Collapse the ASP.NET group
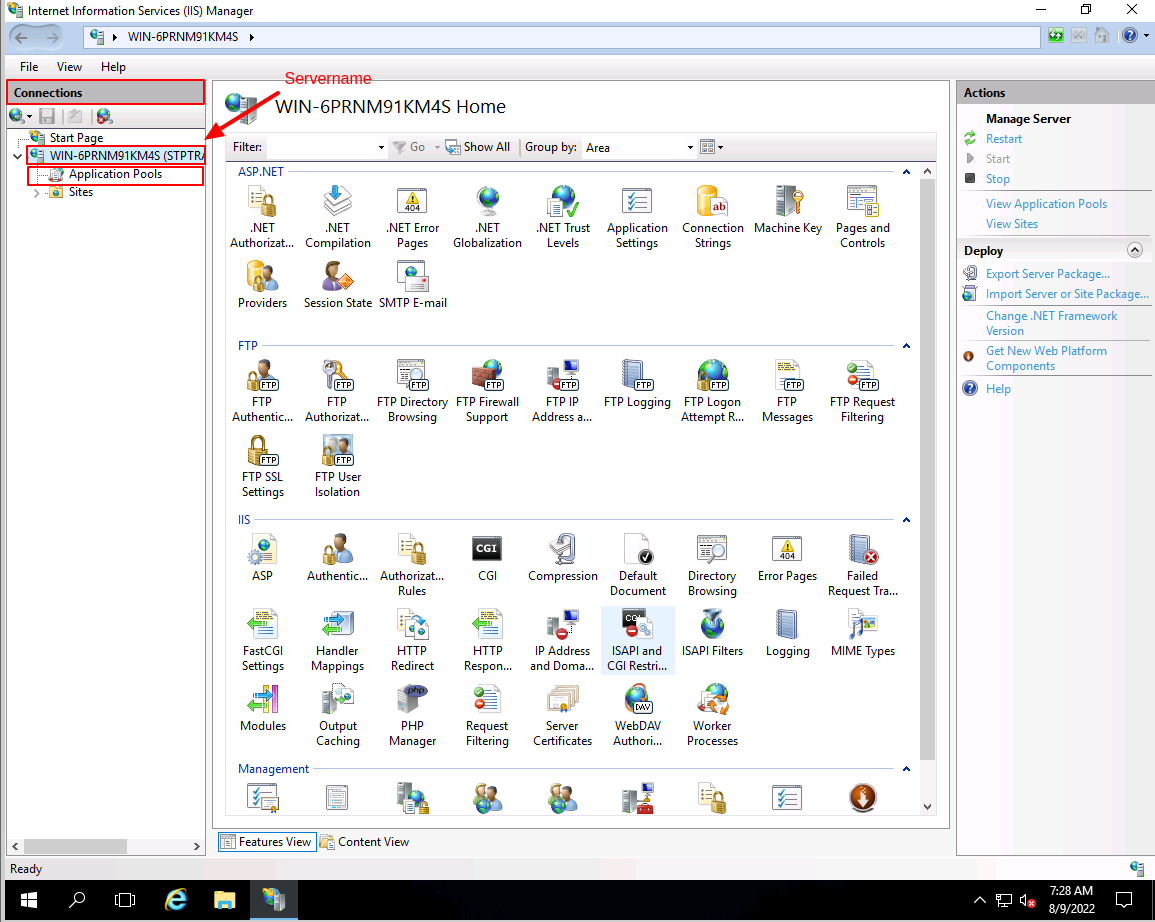Screen dimensions: 1155x922 (907, 172)
